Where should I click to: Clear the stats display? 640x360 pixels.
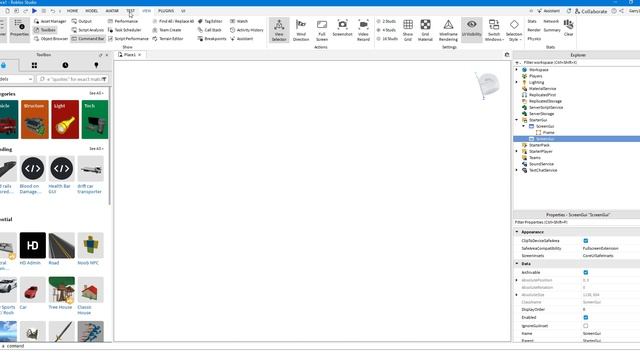pos(569,28)
